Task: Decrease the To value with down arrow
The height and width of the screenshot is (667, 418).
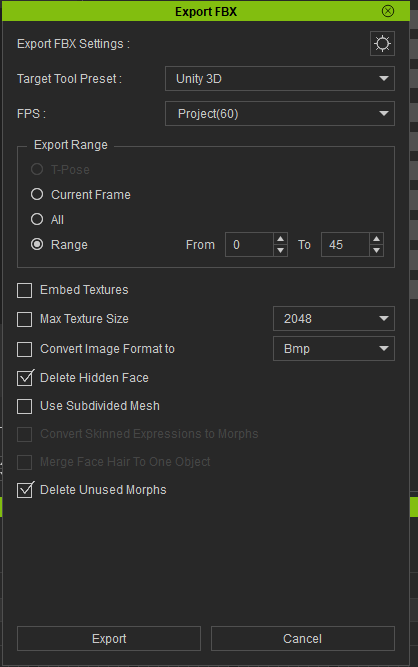Action: coord(376,251)
